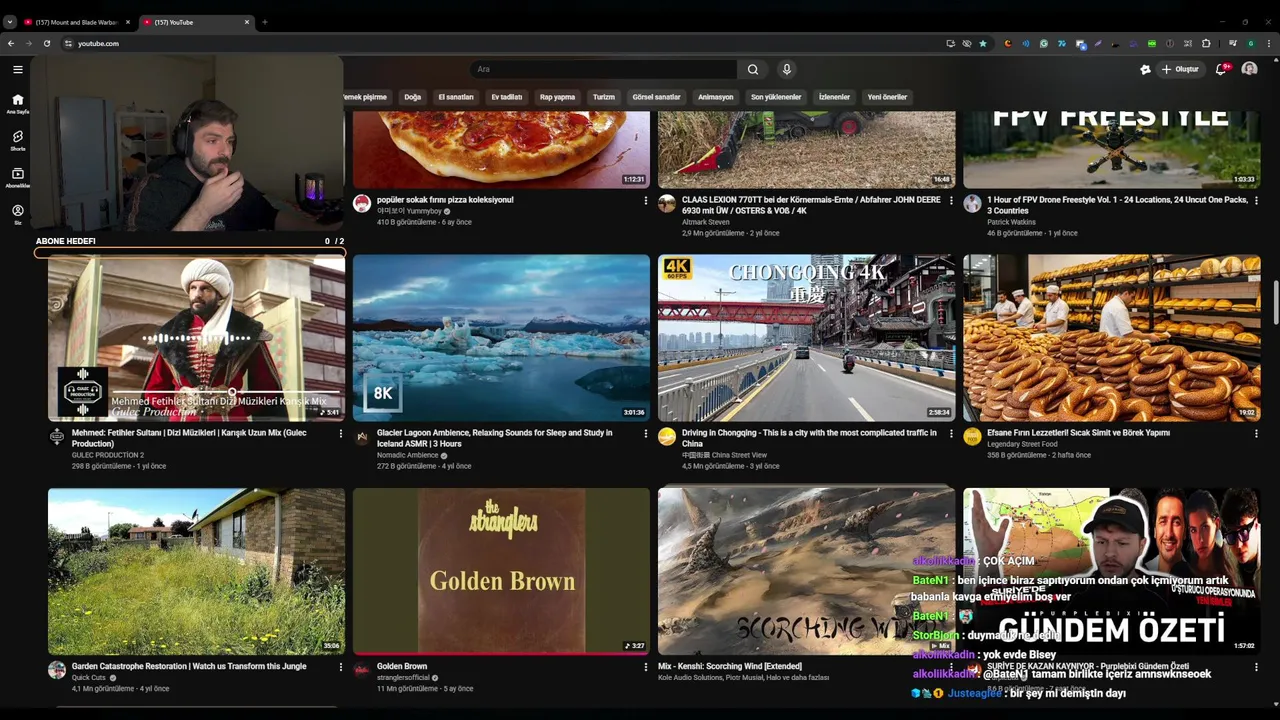Viewport: 1280px width, 720px height.
Task: Open the Grammarly extension icon
Action: pos(1044,43)
